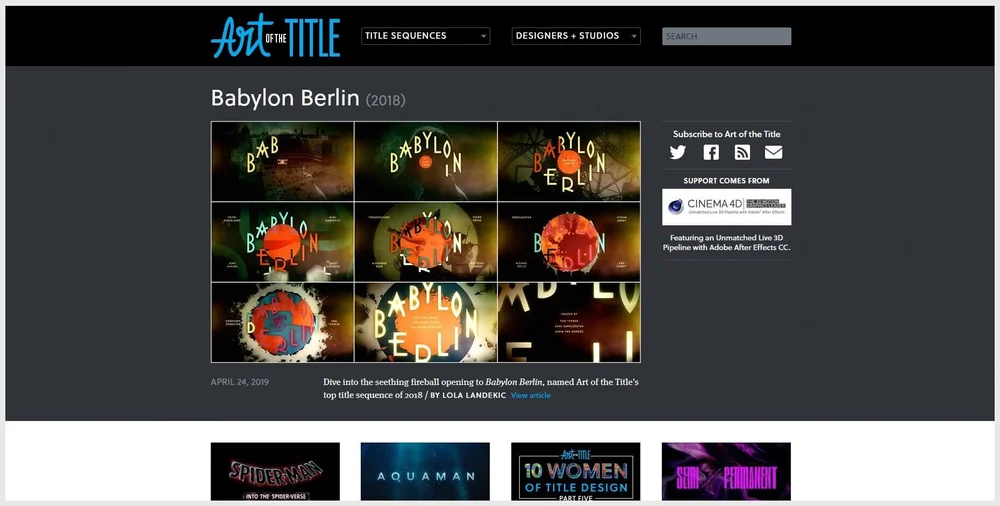Select the Lola Landekic author name
The width and height of the screenshot is (1000, 506).
click(x=474, y=396)
